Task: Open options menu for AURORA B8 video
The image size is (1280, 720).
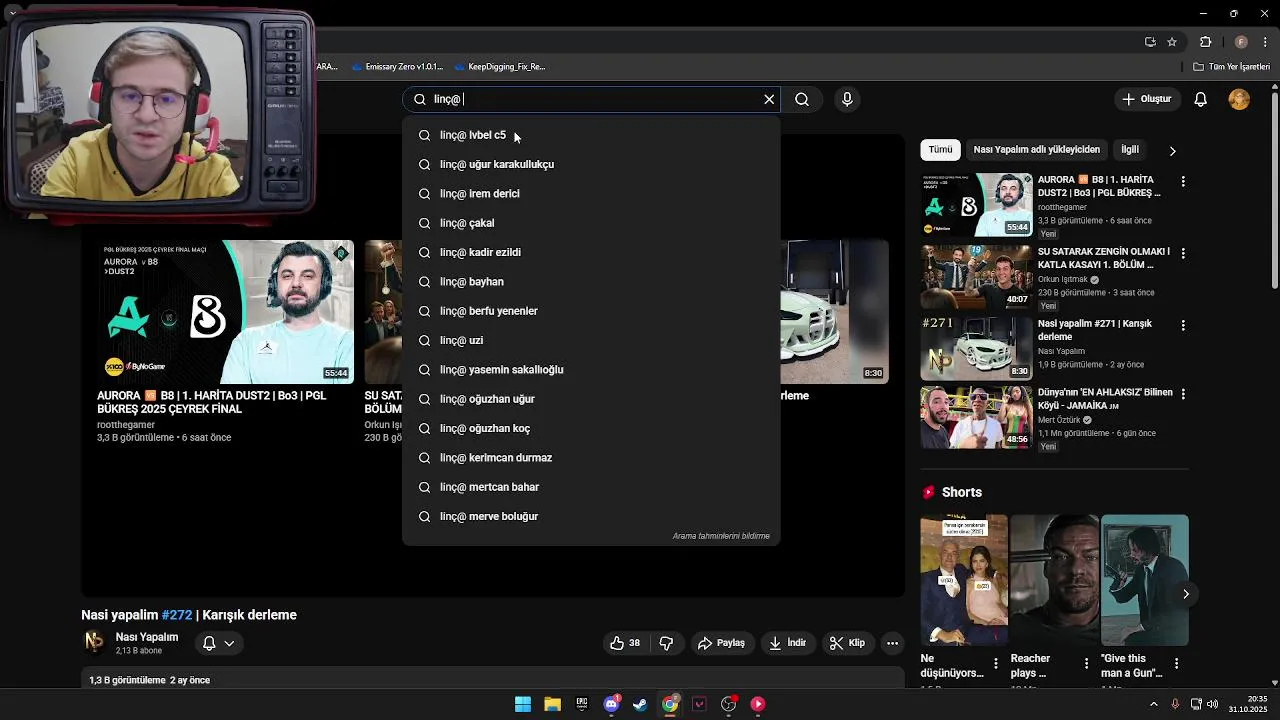Action: pos(1183,181)
